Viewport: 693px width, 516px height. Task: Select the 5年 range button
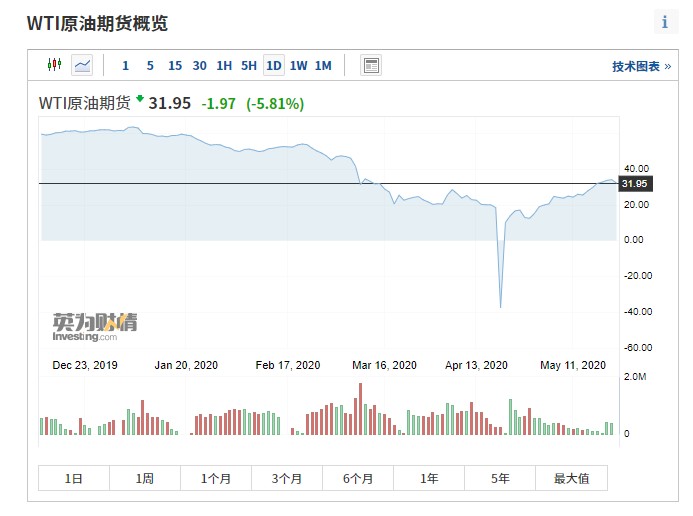pos(500,478)
